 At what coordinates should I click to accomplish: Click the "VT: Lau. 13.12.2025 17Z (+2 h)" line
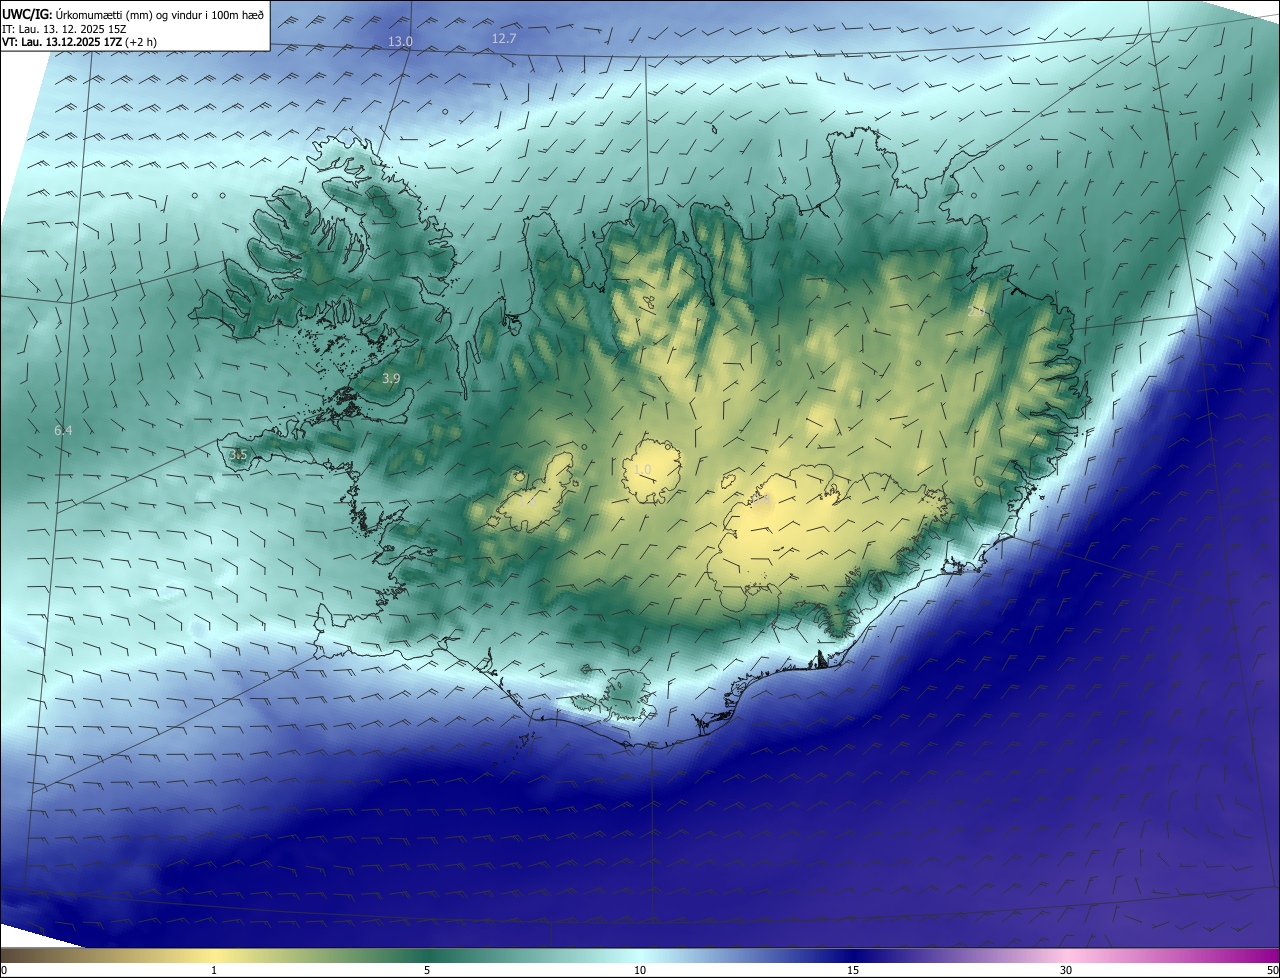(79, 42)
